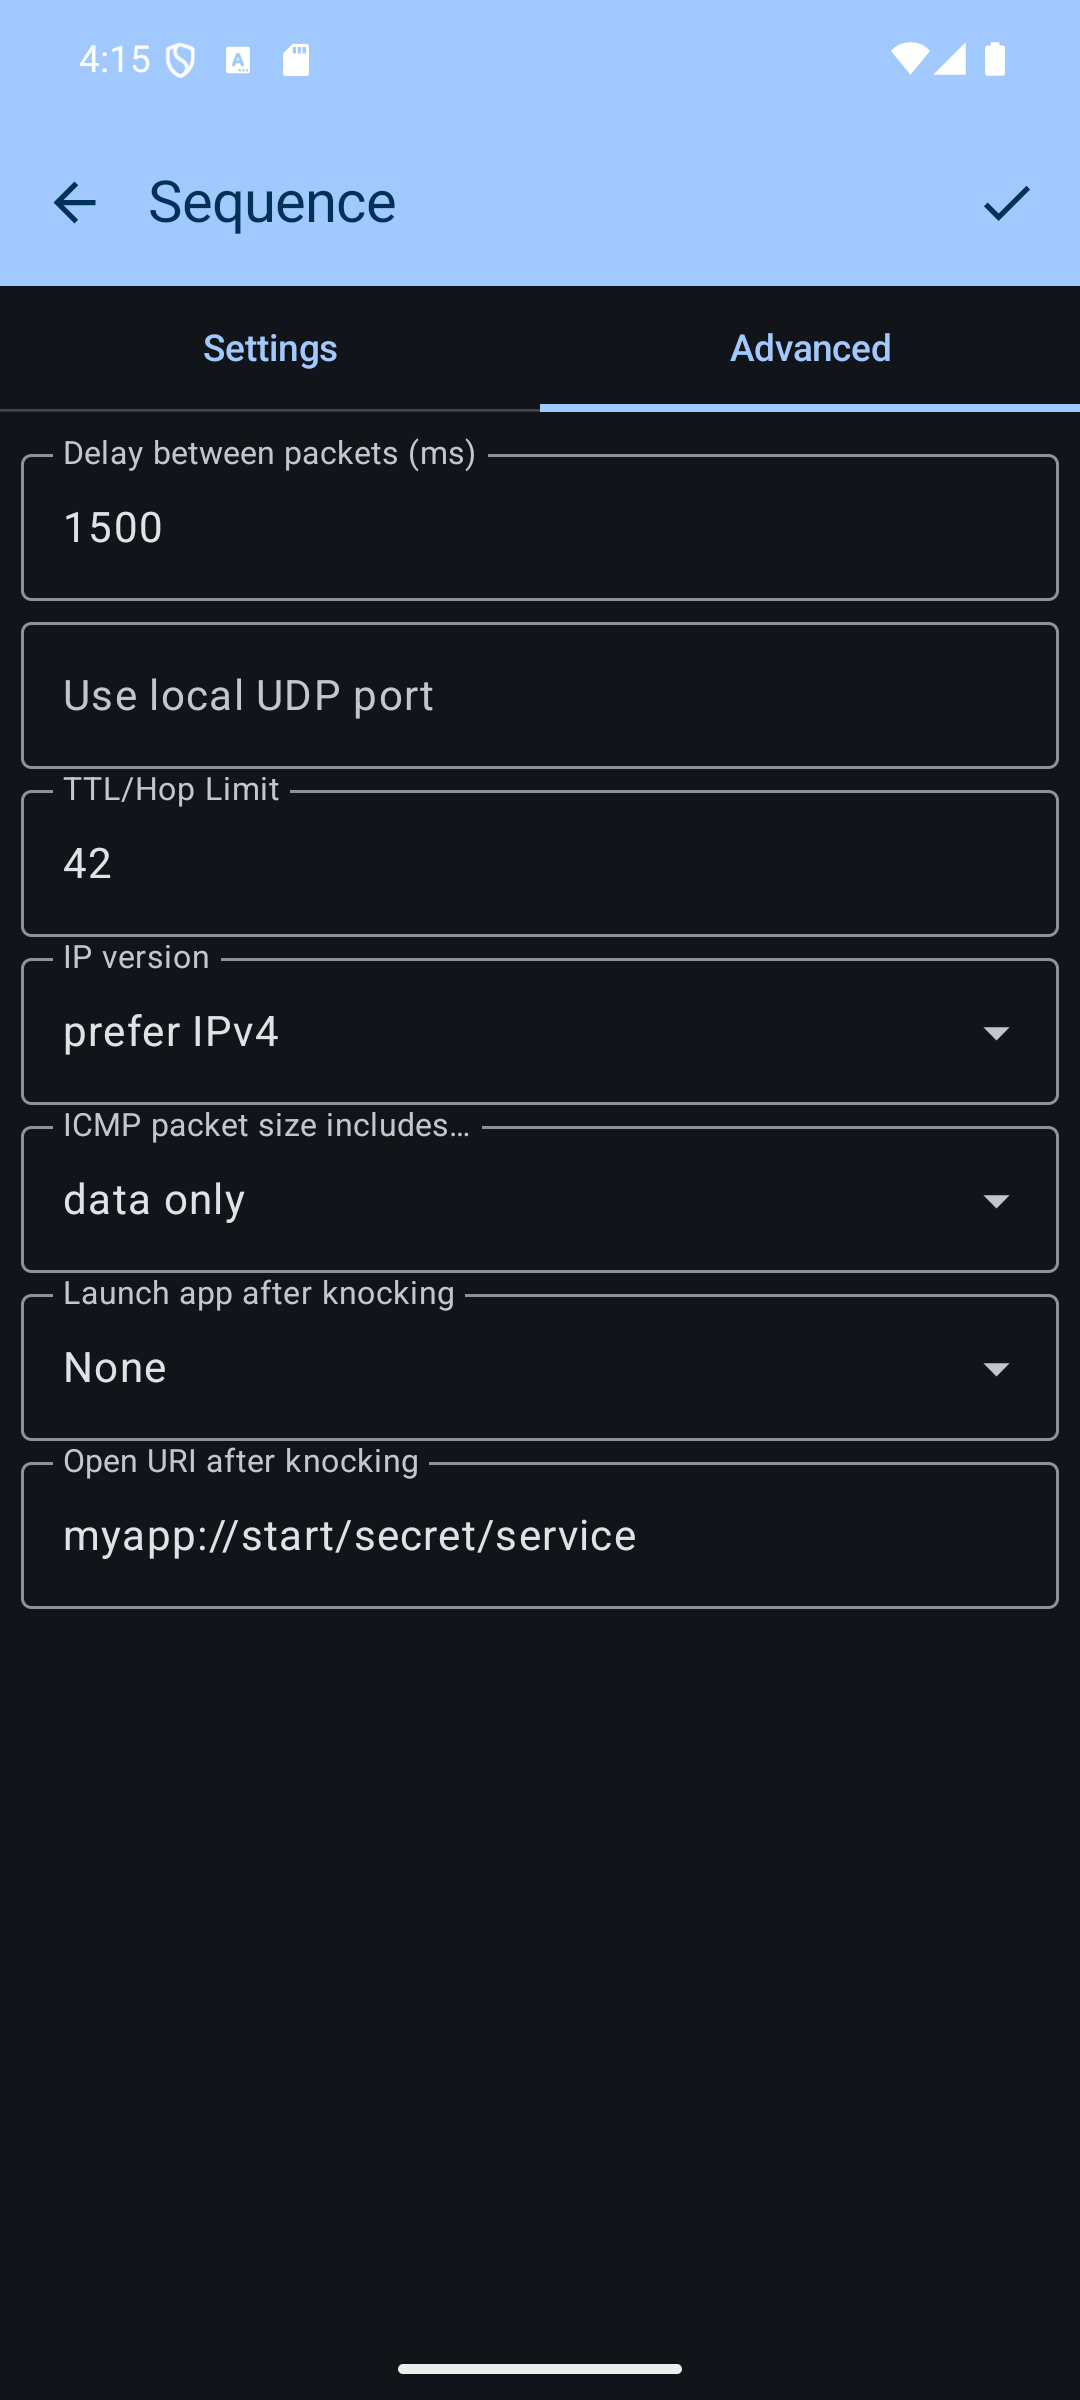1080x2400 pixels.
Task: Edit the TTL/Hop Limit value
Action: 540,864
